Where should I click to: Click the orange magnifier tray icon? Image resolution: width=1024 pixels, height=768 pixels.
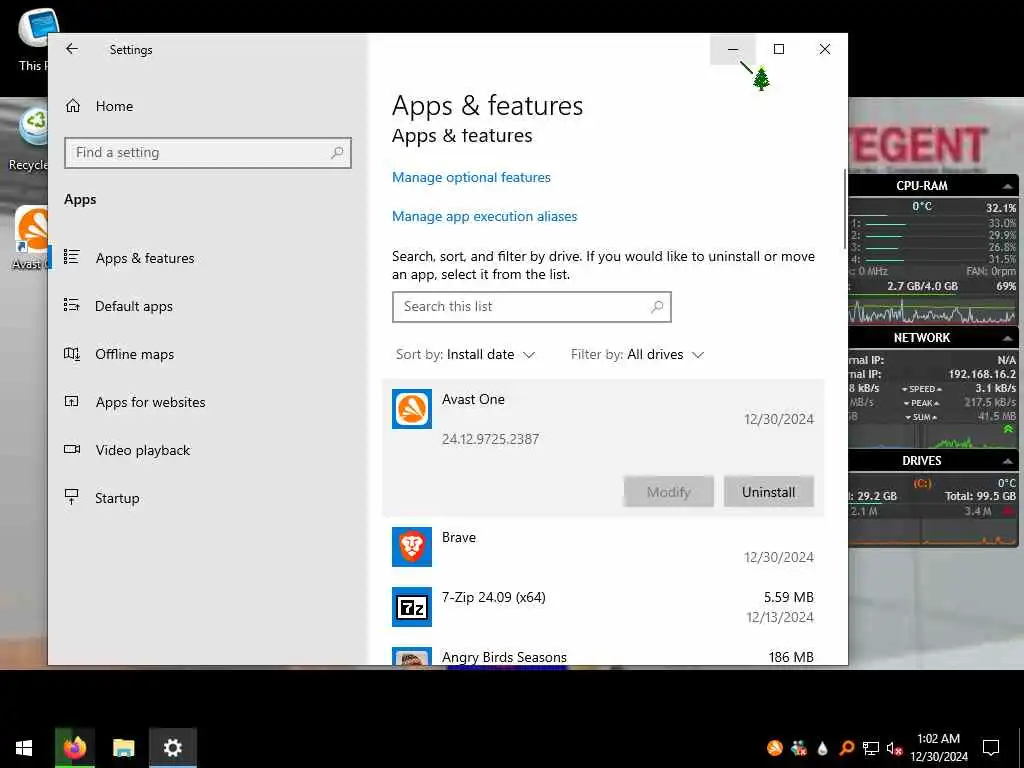(847, 748)
